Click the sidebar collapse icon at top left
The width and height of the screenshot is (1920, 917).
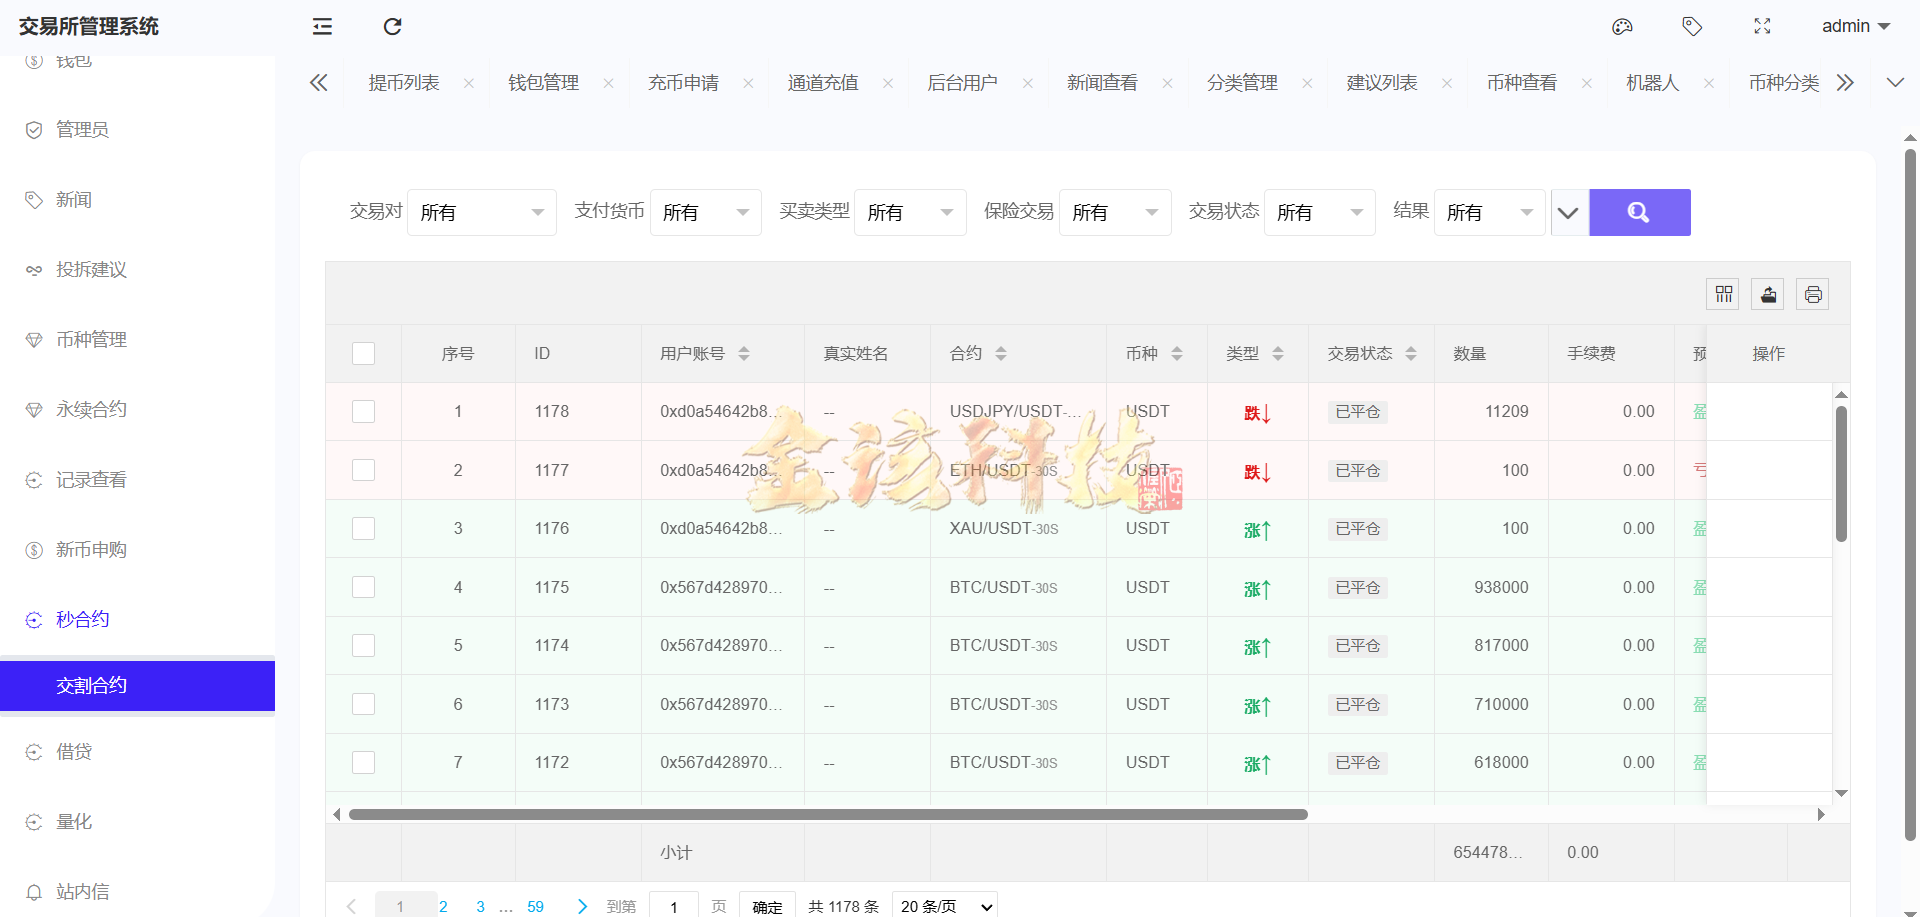pos(322,26)
